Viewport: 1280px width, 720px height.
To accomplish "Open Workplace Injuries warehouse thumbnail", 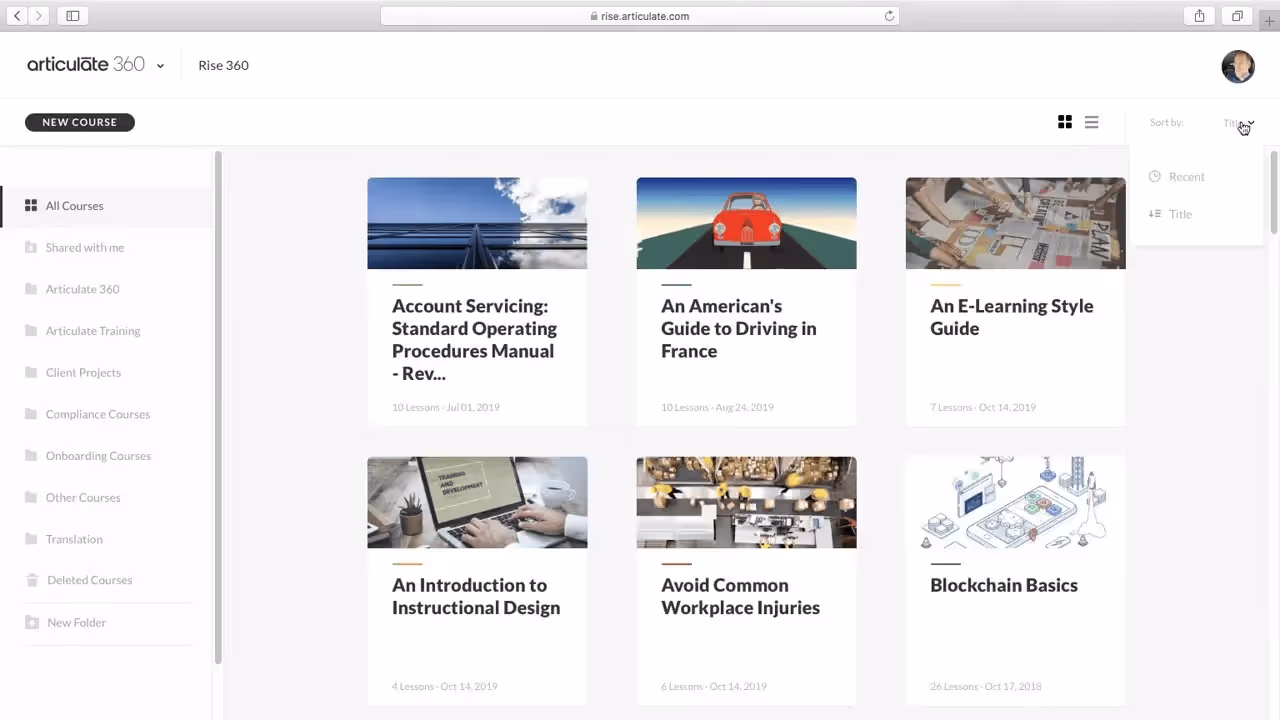I will (x=746, y=502).
